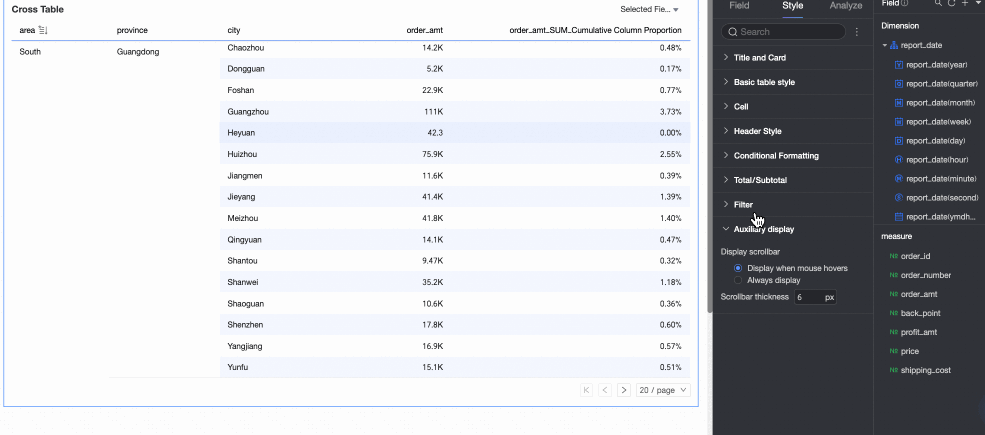Open the three-dot menu next to Search
The height and width of the screenshot is (435, 985).
[x=857, y=31]
